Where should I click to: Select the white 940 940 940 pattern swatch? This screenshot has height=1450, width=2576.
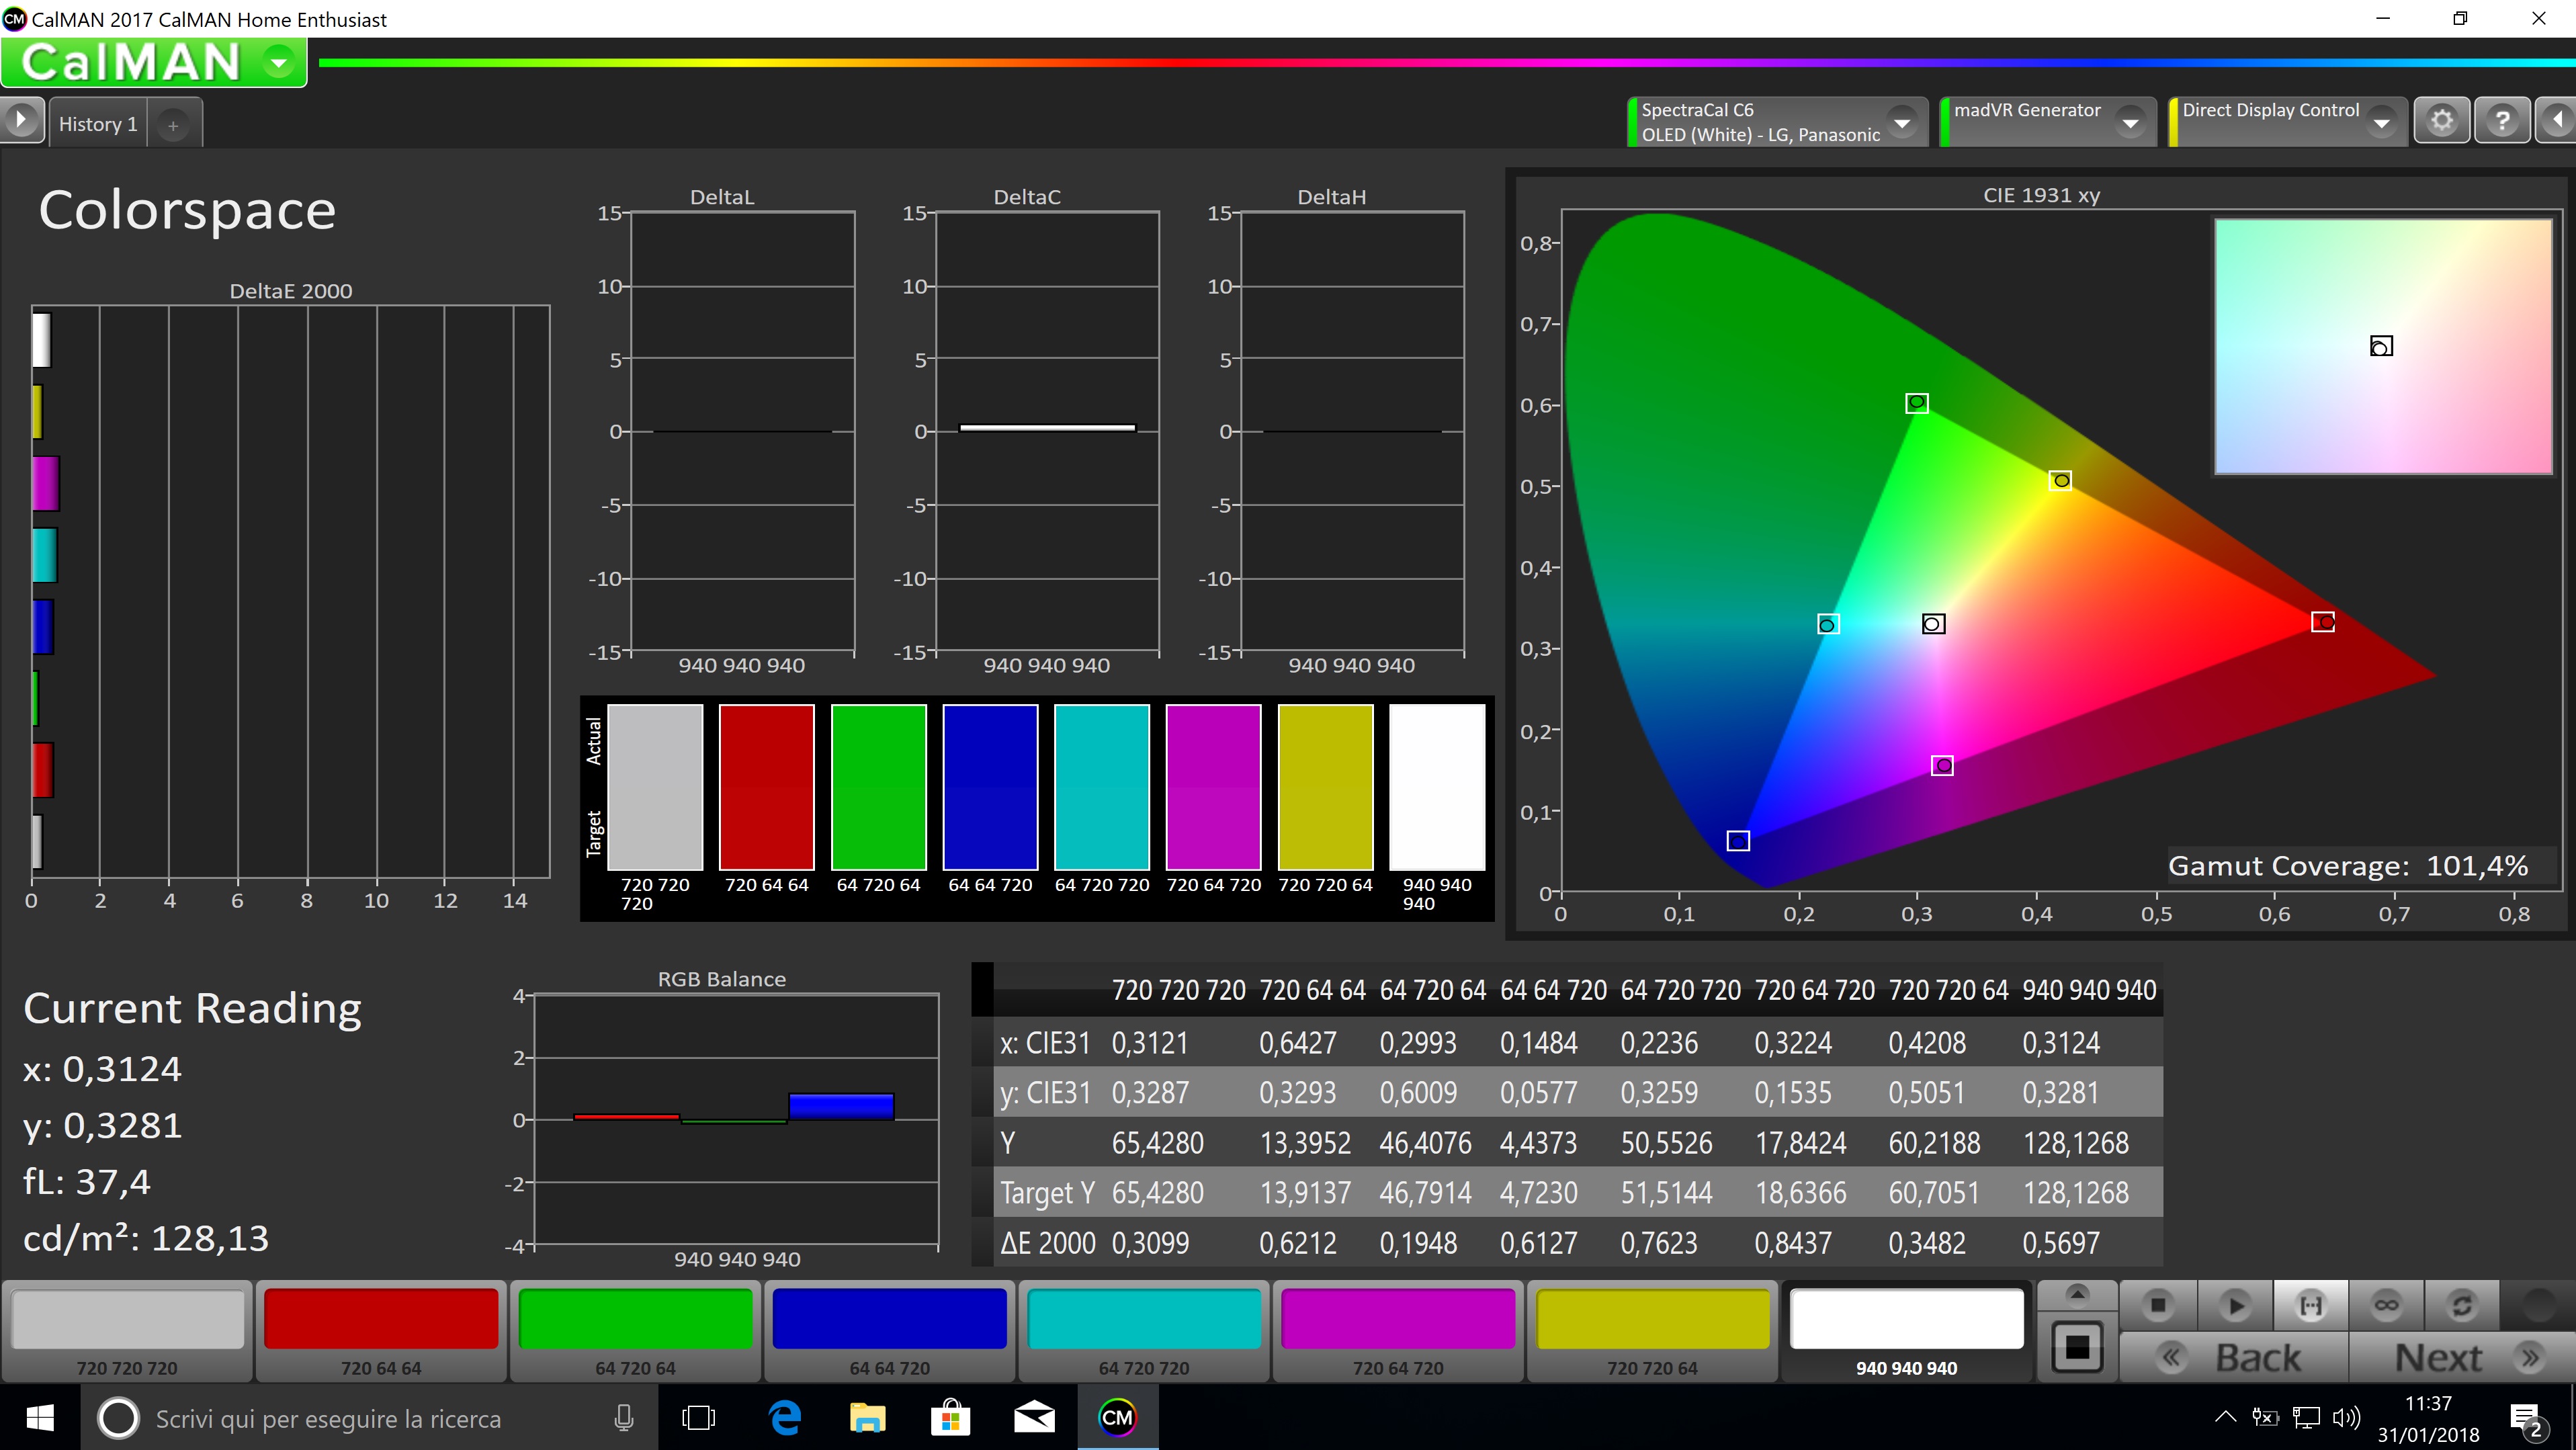pyautogui.click(x=1906, y=1331)
